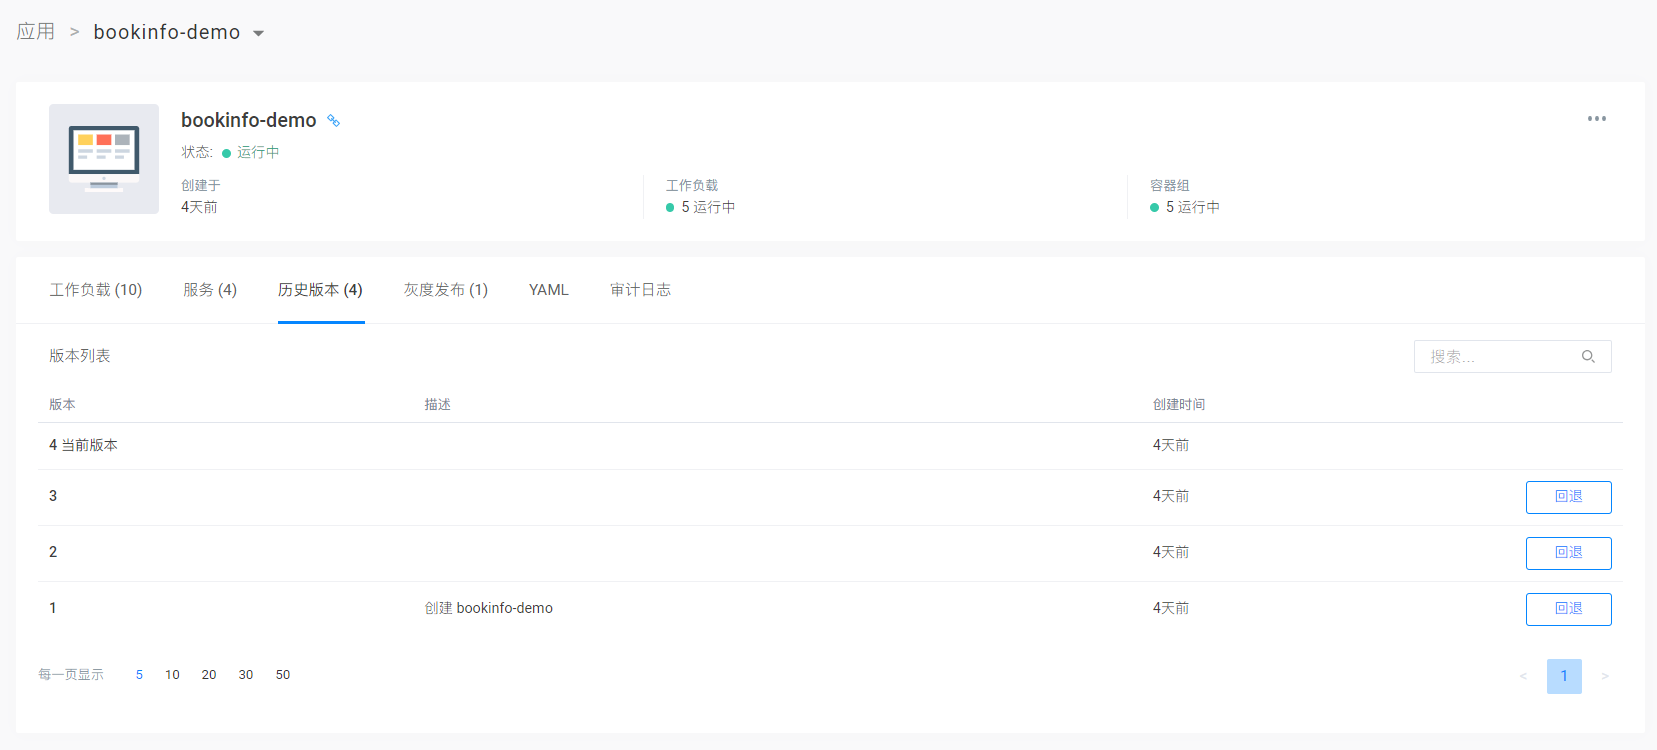The image size is (1657, 750).
Task: Switch to the 工作负载 (10) tab
Action: pos(96,290)
